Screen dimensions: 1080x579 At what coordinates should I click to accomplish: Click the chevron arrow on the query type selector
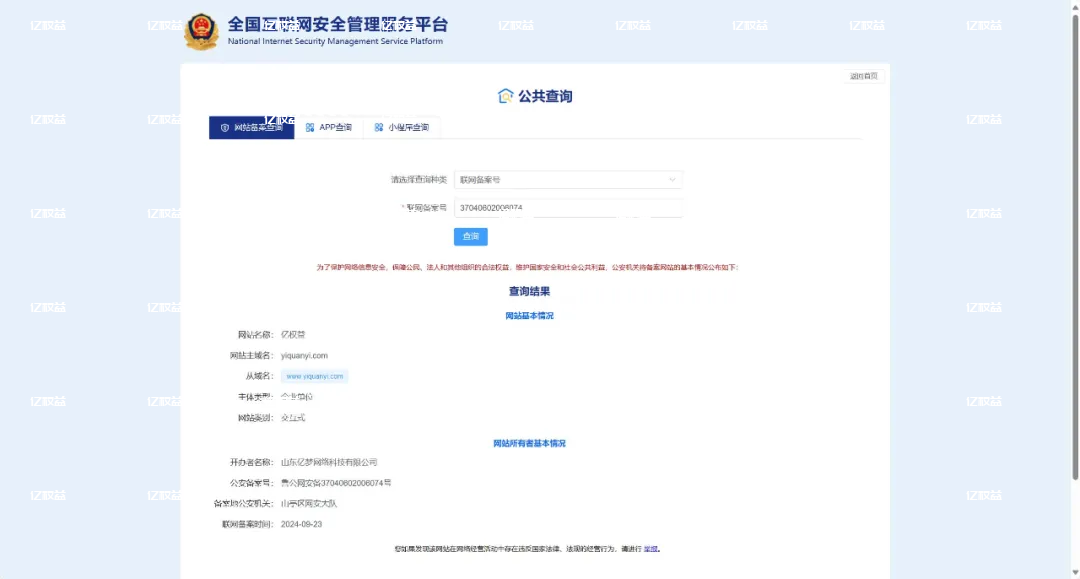pyautogui.click(x=671, y=180)
